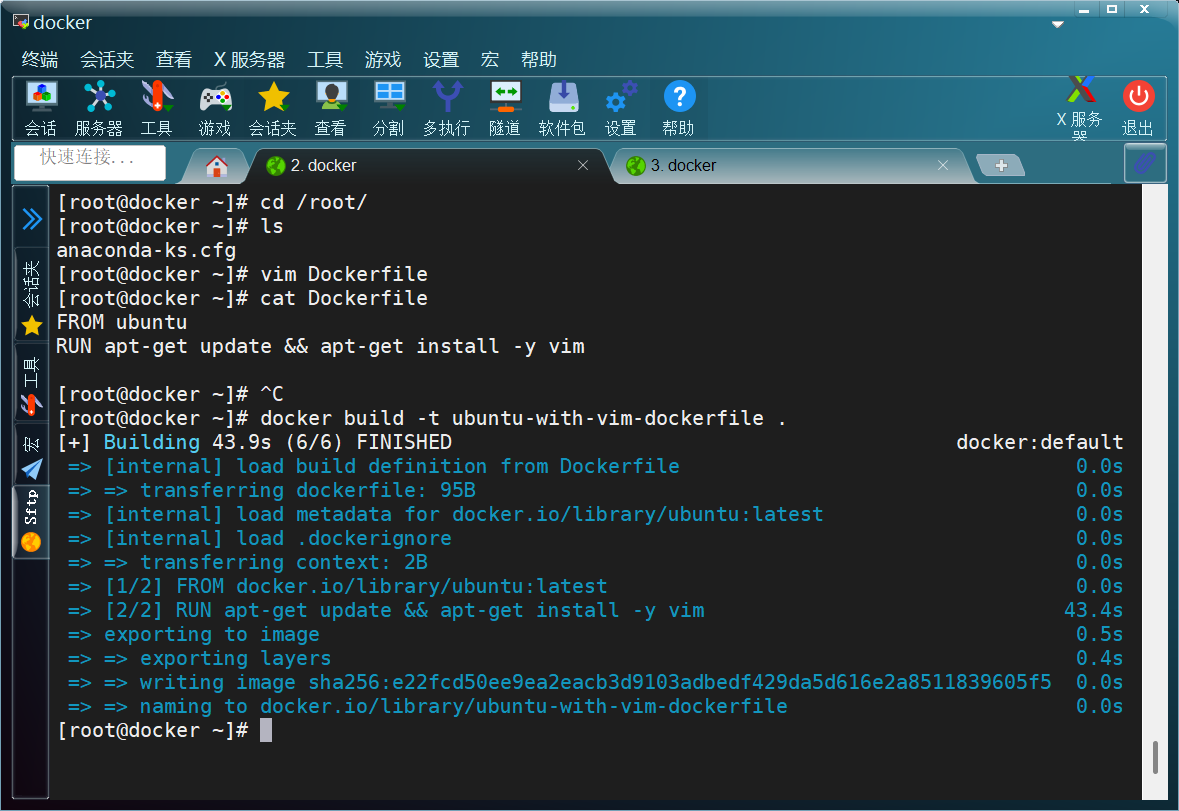Click the '43.4s' build time value

1093,610
